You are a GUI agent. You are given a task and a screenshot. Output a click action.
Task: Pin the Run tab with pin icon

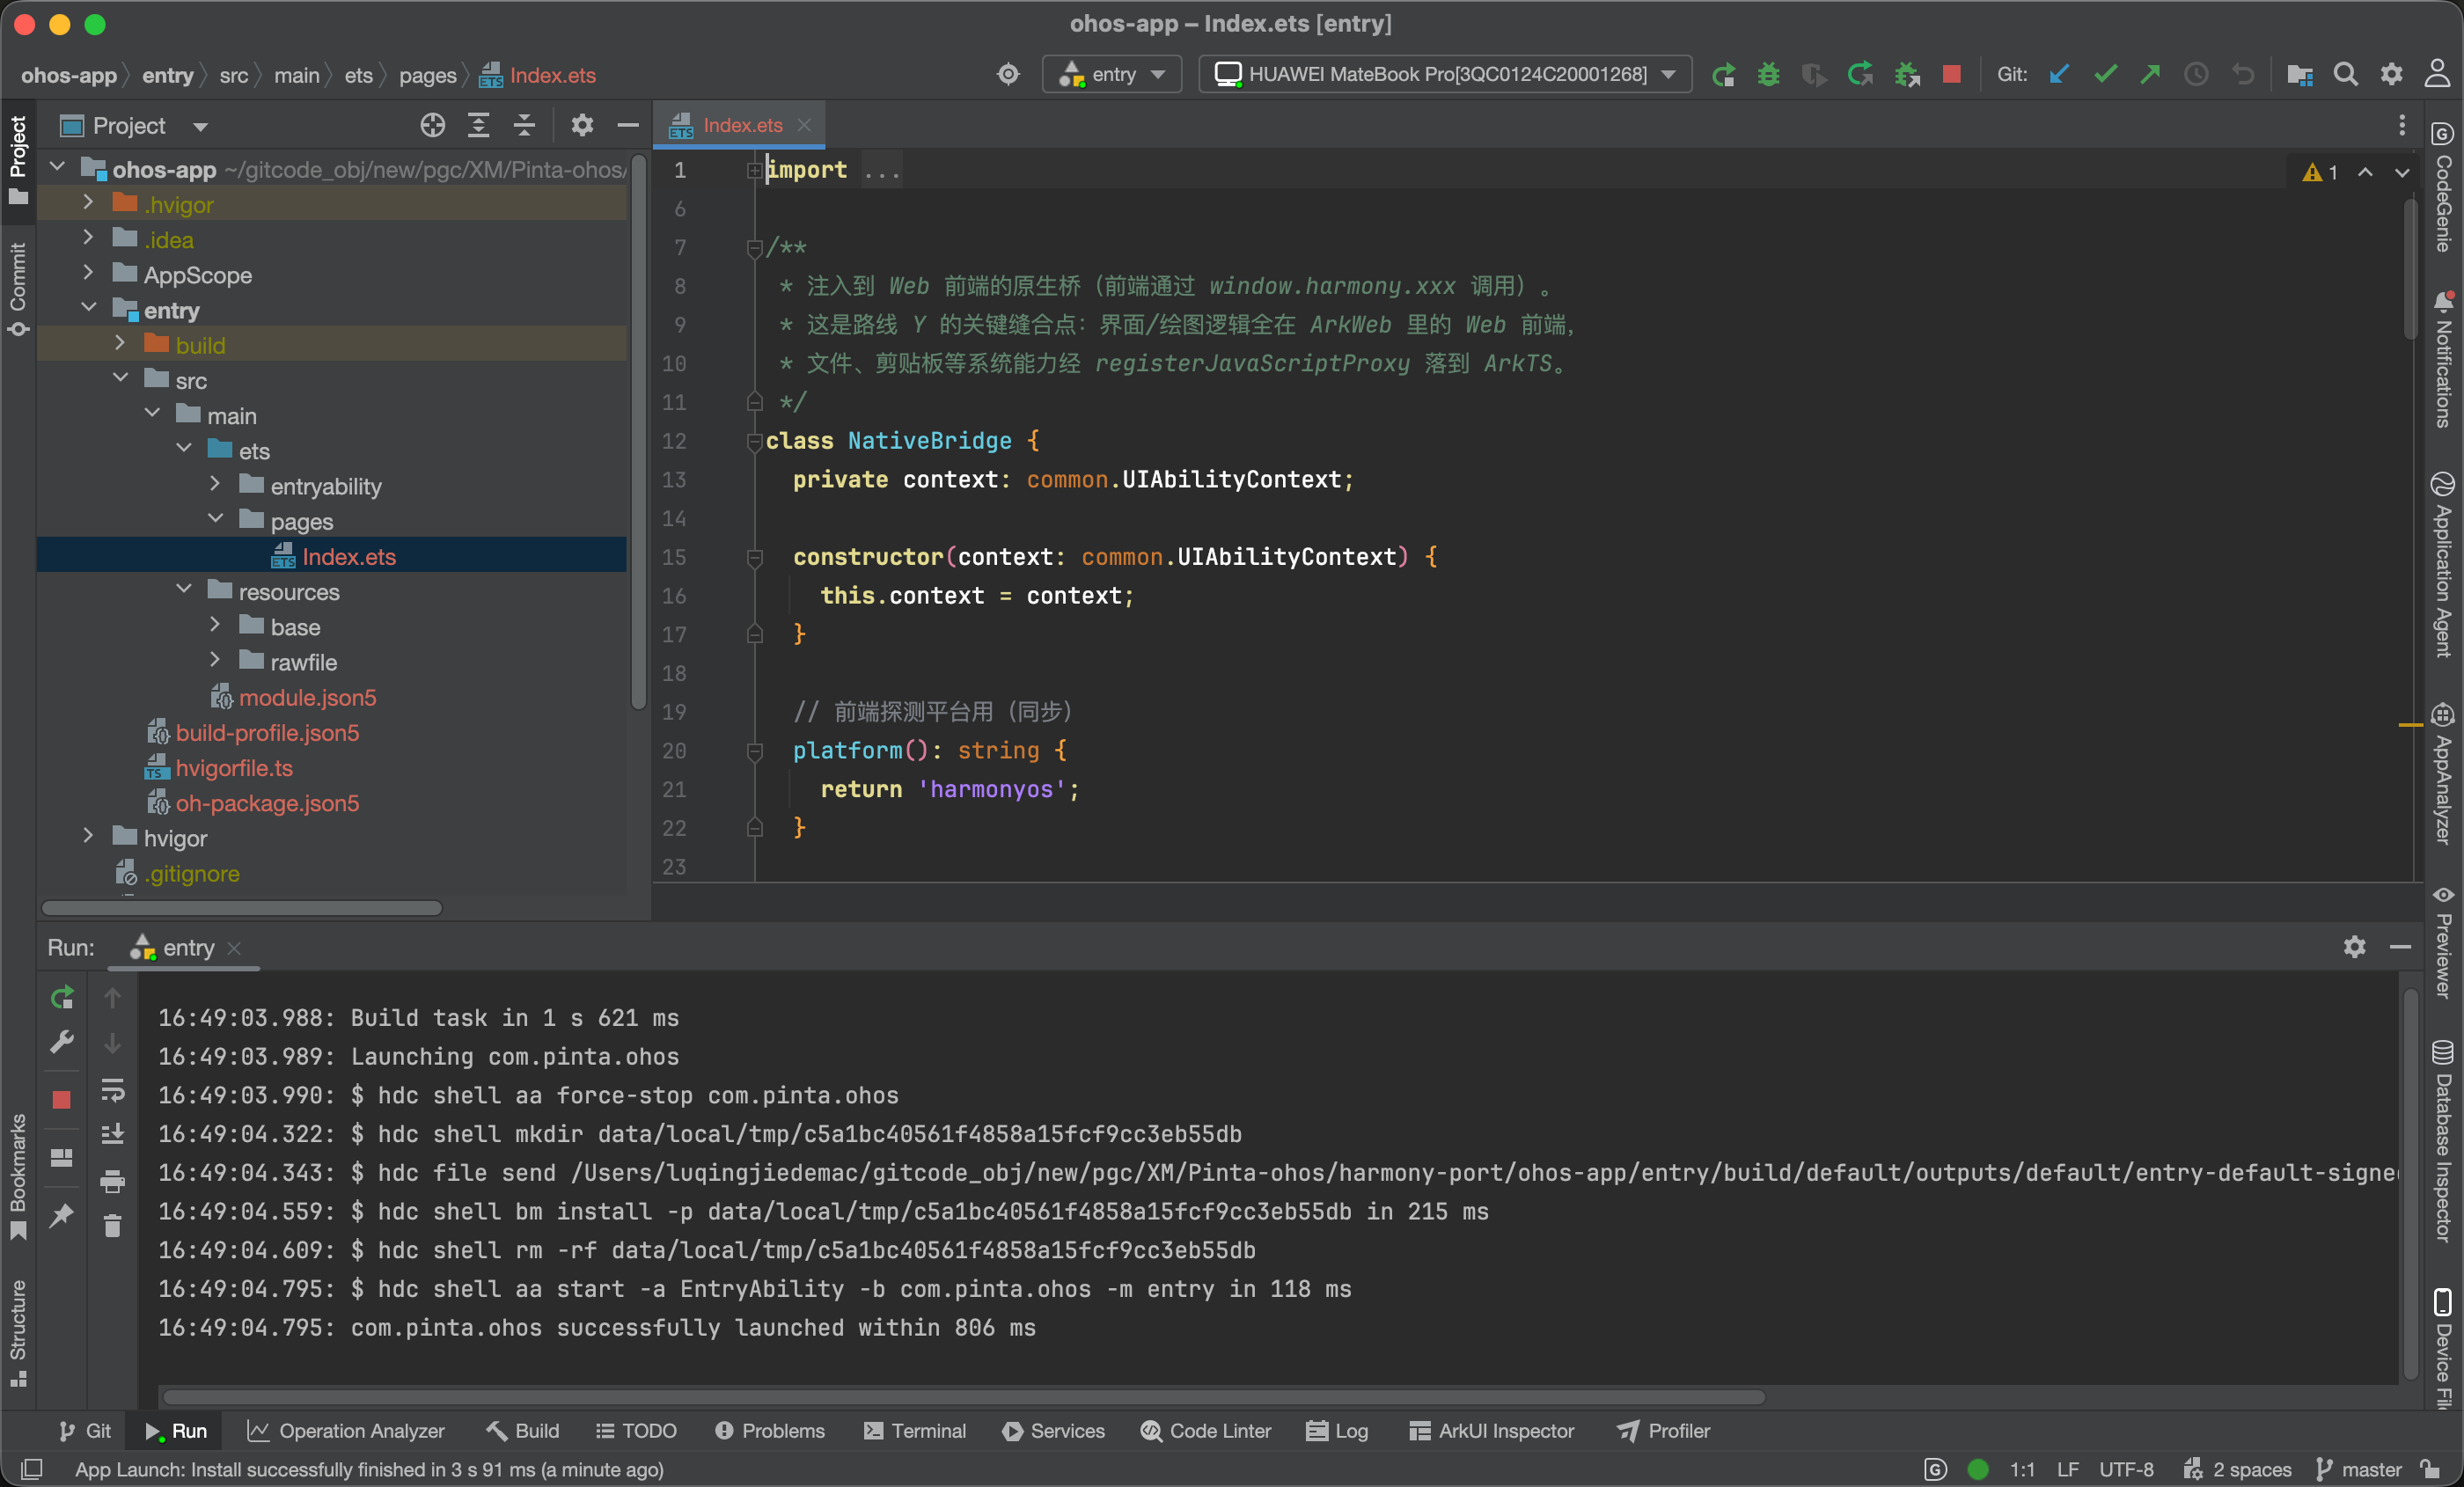[x=62, y=1216]
